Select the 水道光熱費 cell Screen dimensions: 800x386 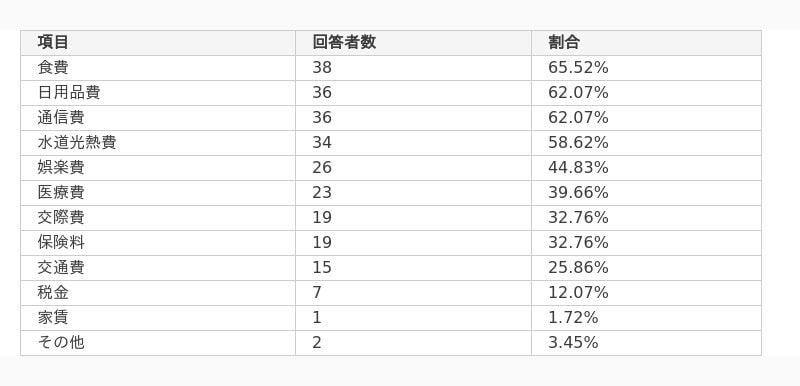tap(158, 143)
